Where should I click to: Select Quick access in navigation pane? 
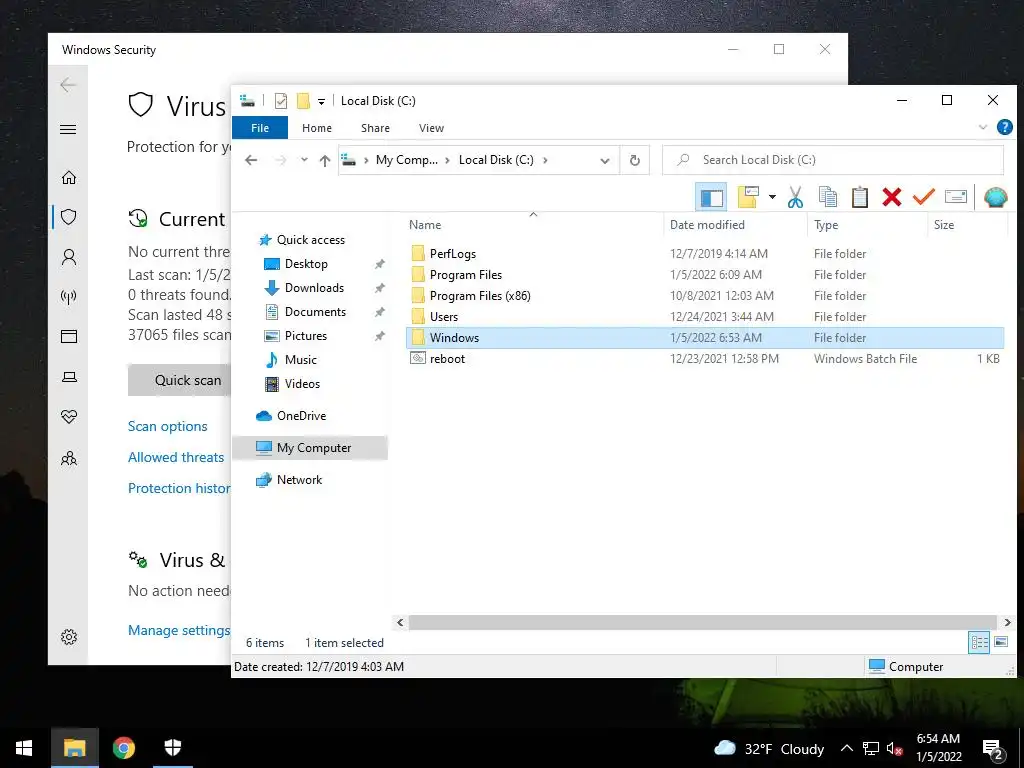pos(310,240)
